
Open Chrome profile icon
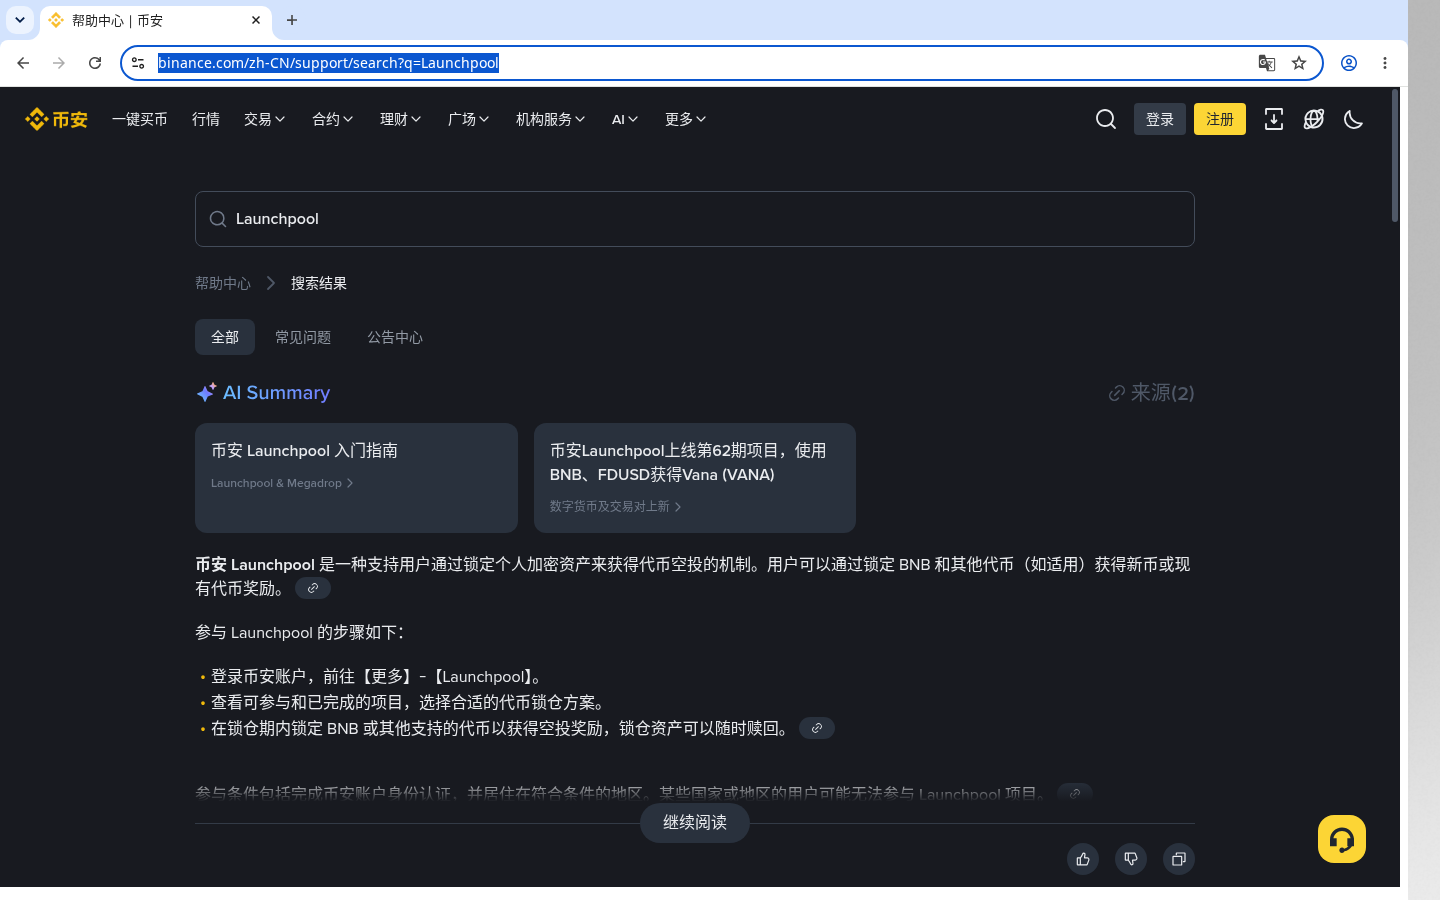pos(1349,63)
